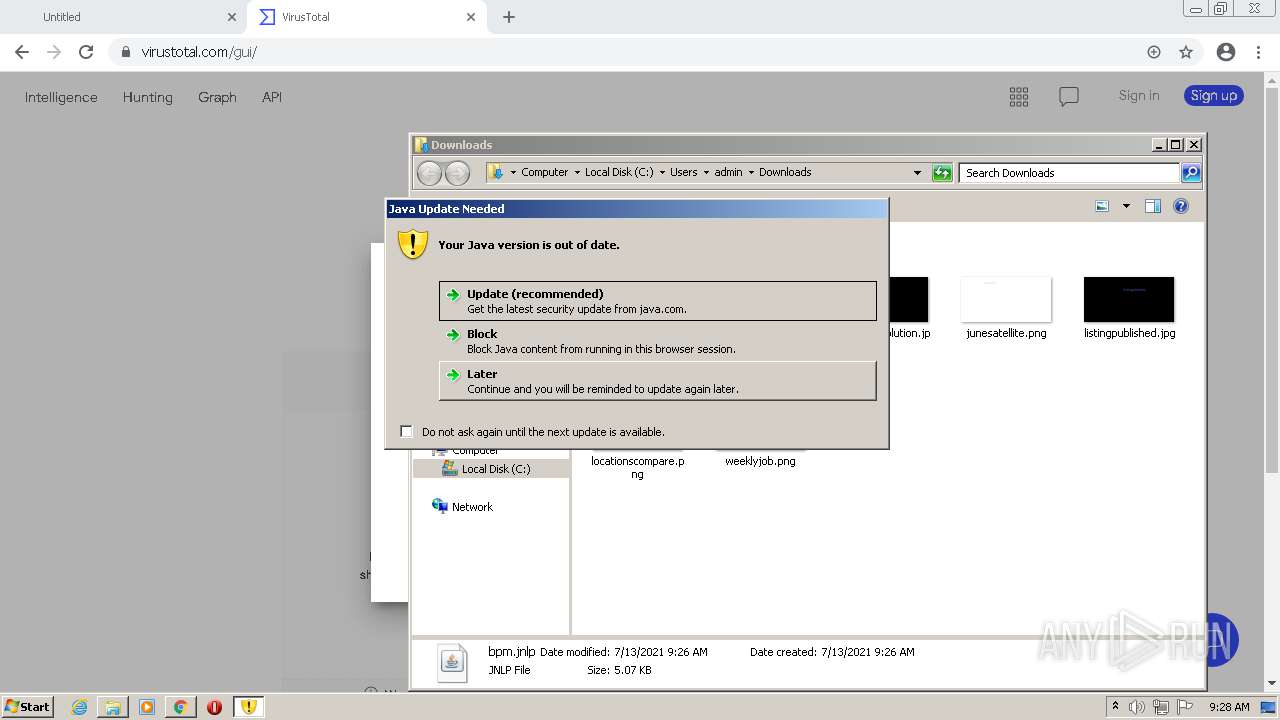Open Intelligence in VirusTotal menu
Image resolution: width=1280 pixels, height=720 pixels.
(x=61, y=97)
